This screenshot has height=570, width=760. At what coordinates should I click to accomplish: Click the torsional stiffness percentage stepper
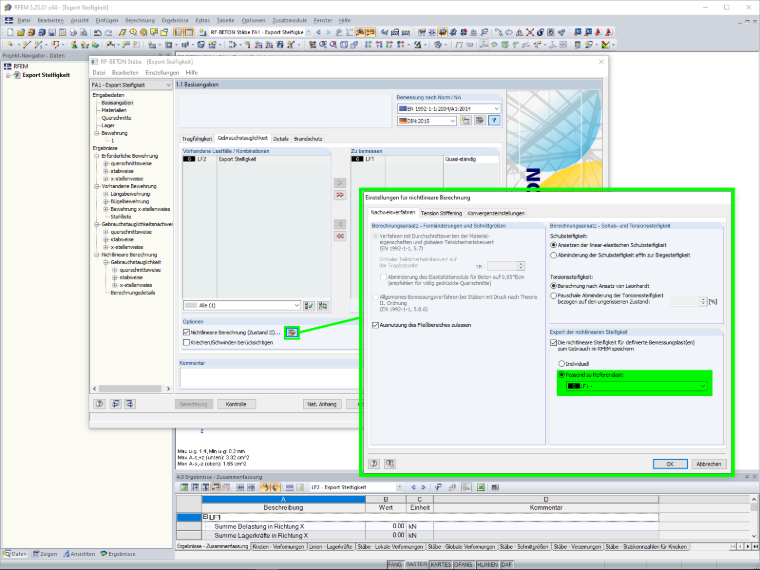(703, 301)
